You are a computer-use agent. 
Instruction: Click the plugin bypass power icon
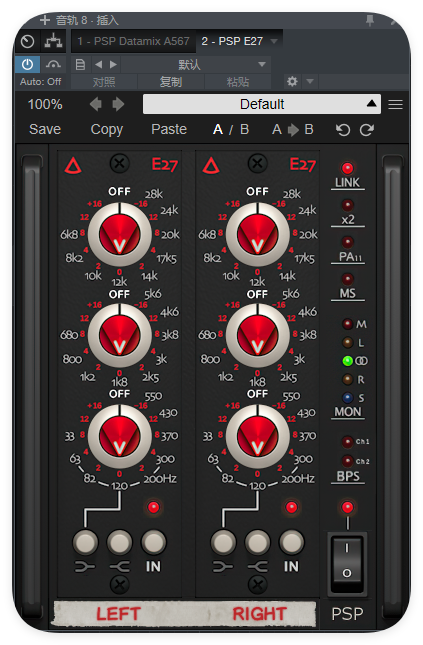[x=28, y=64]
